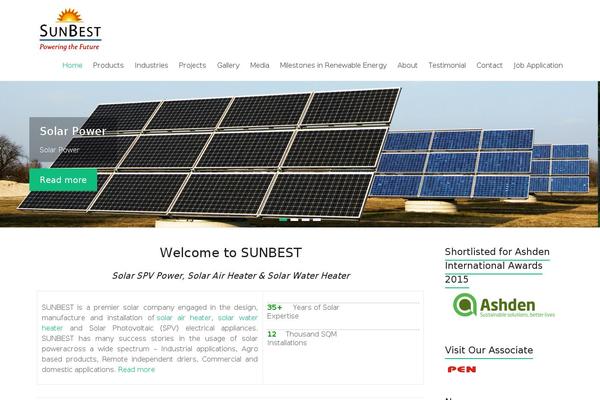Click the 35+ Years of Solar Expertise stat
The width and height of the screenshot is (600, 400).
pyautogui.click(x=303, y=312)
